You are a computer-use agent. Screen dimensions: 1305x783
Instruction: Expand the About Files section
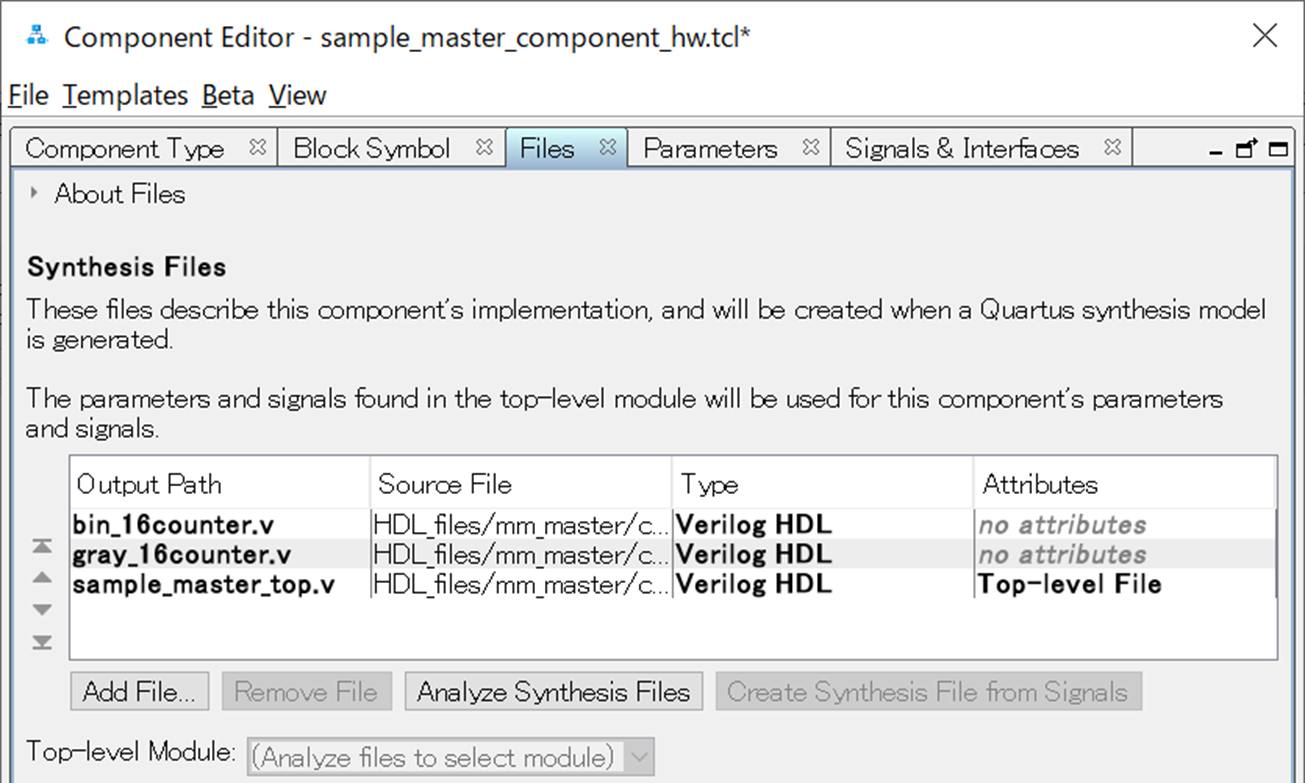point(34,194)
